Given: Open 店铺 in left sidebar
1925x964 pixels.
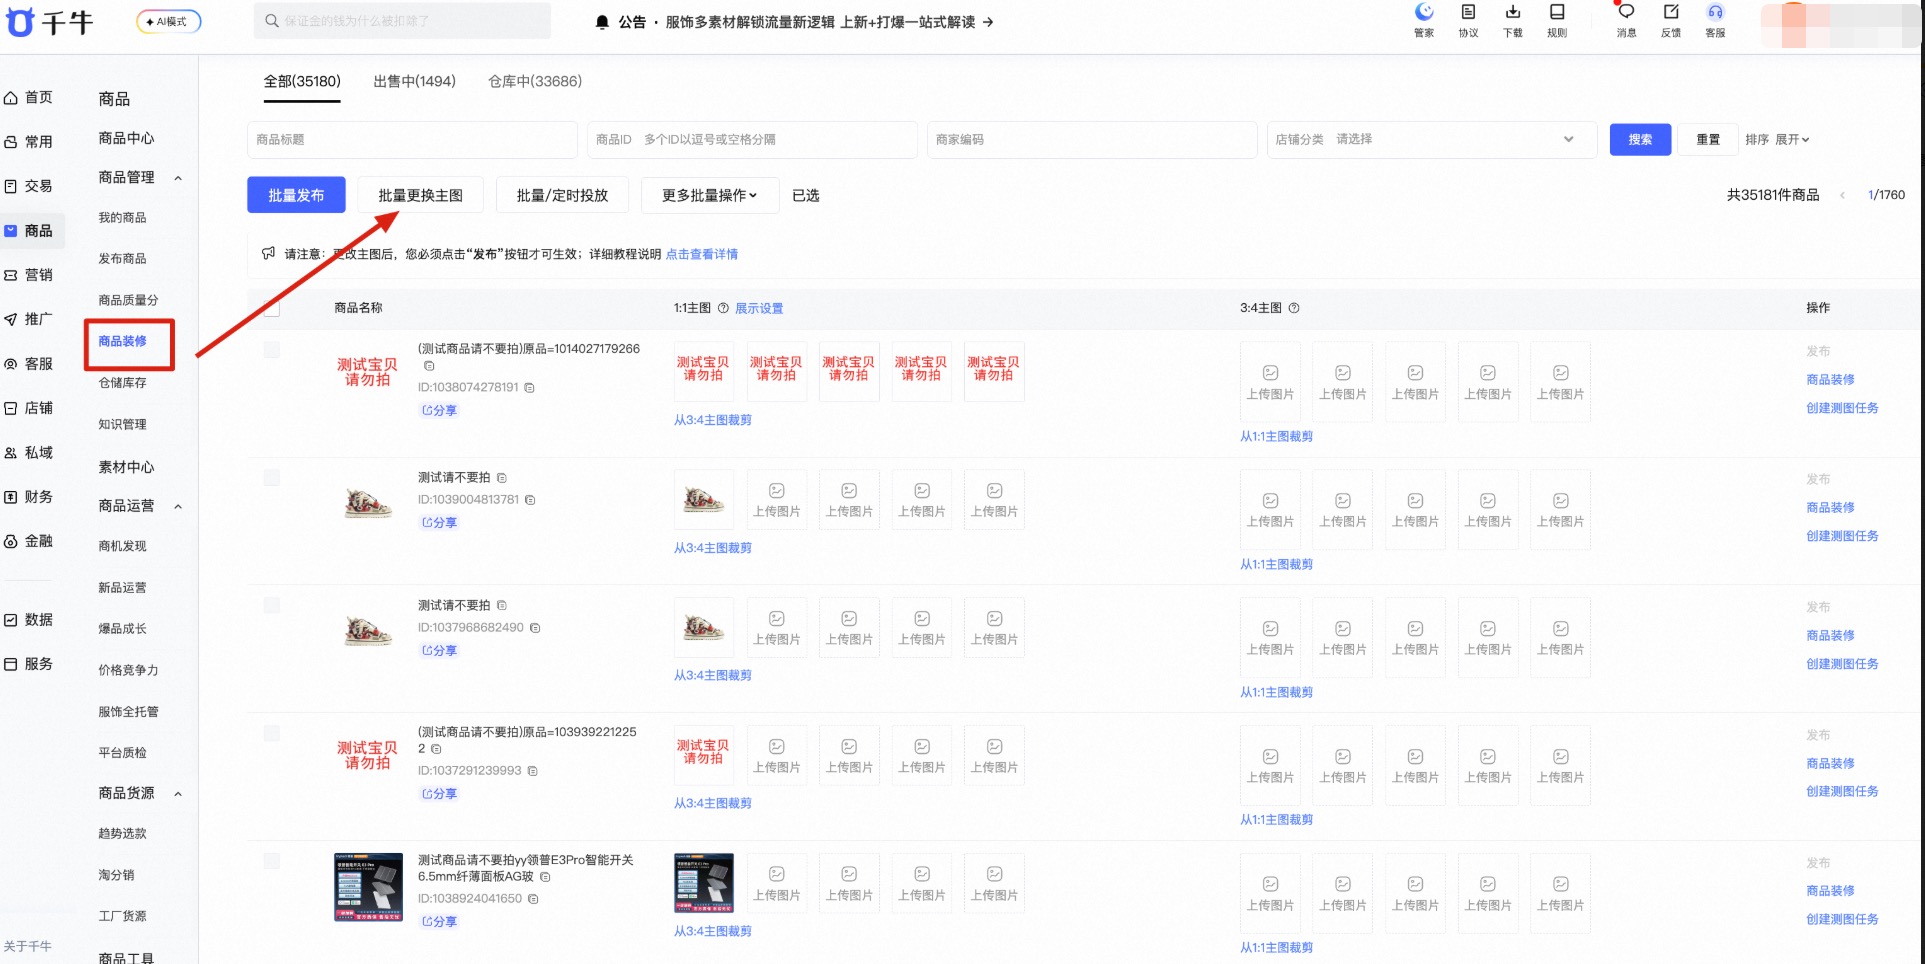Looking at the screenshot, I should pyautogui.click(x=29, y=408).
